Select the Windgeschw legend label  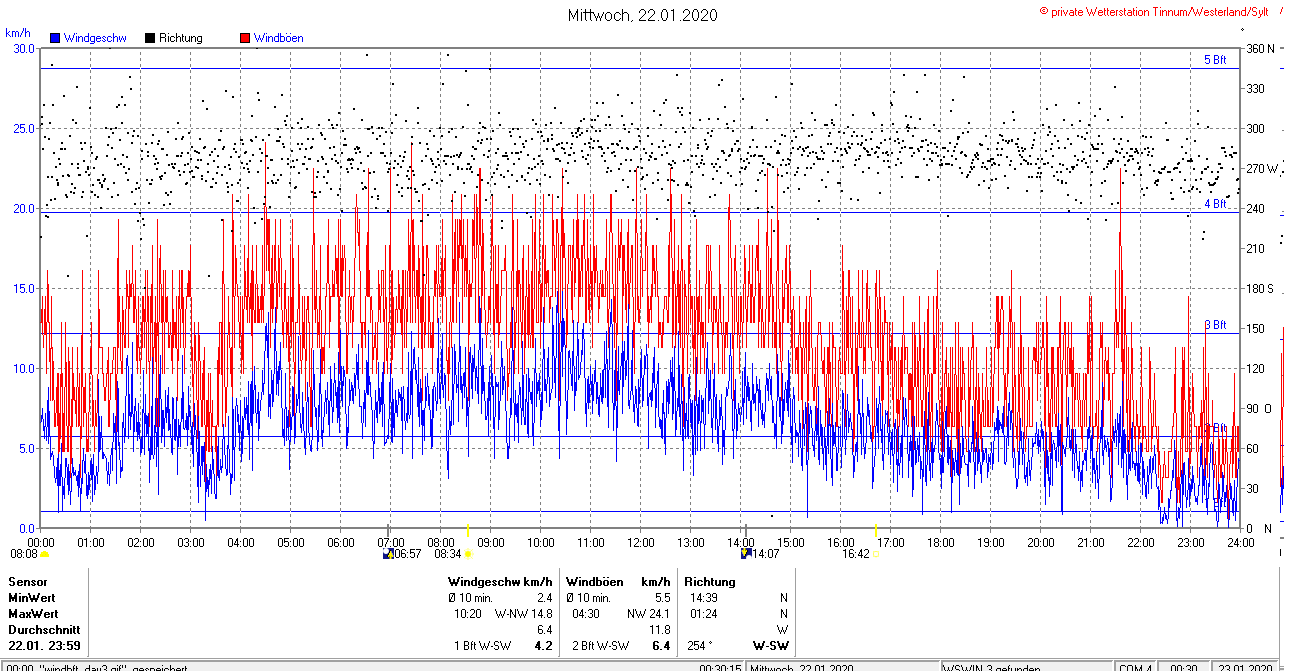point(95,38)
